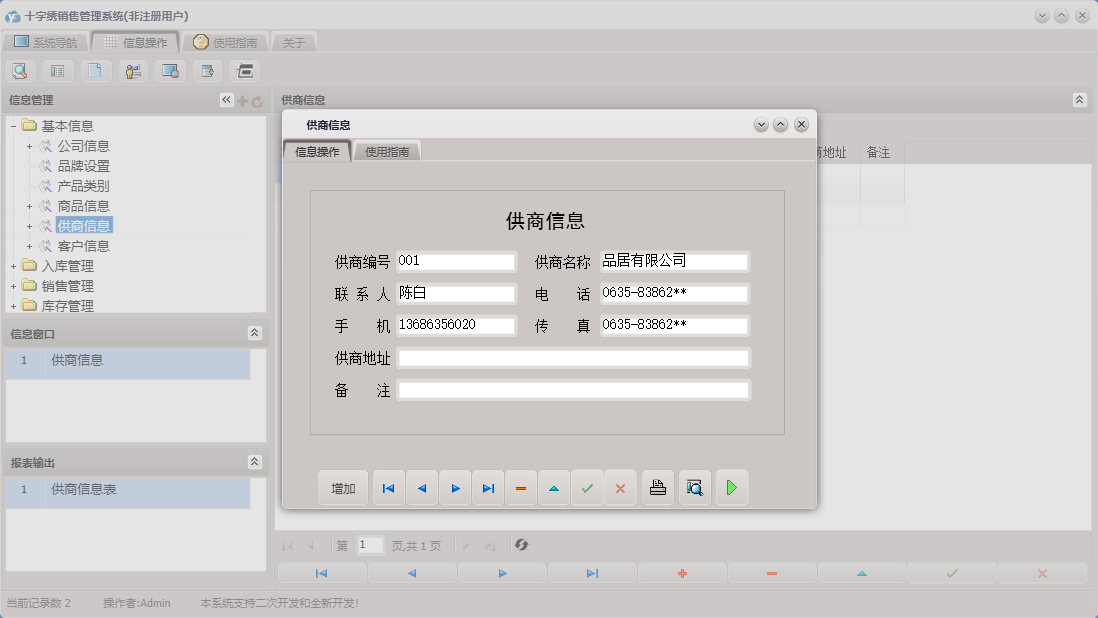The height and width of the screenshot is (618, 1098).
Task: Open the 系统导航 tab
Action: [x=47, y=41]
